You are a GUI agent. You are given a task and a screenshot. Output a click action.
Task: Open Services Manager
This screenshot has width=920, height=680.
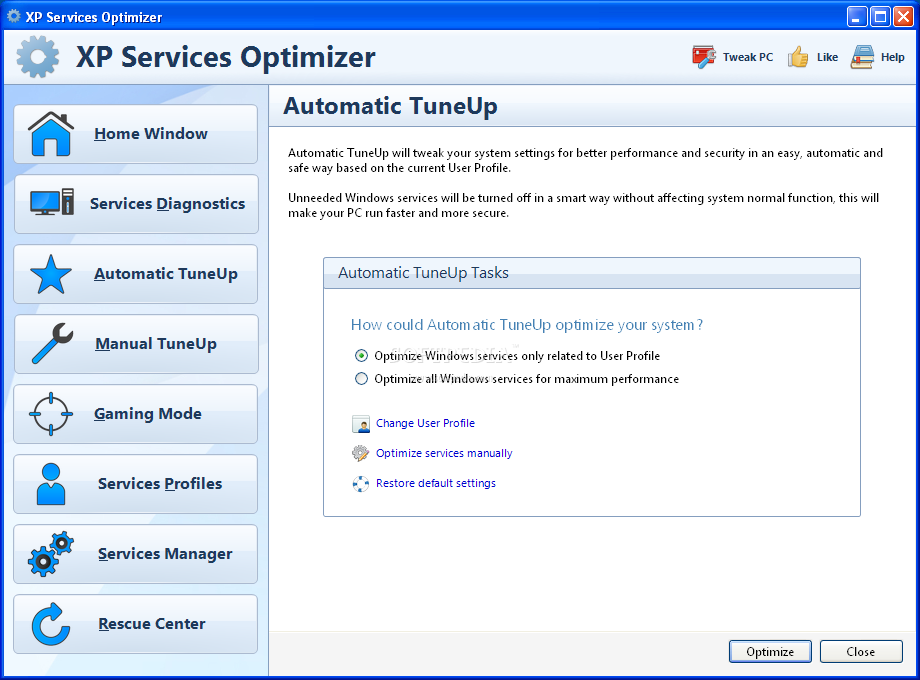click(136, 554)
